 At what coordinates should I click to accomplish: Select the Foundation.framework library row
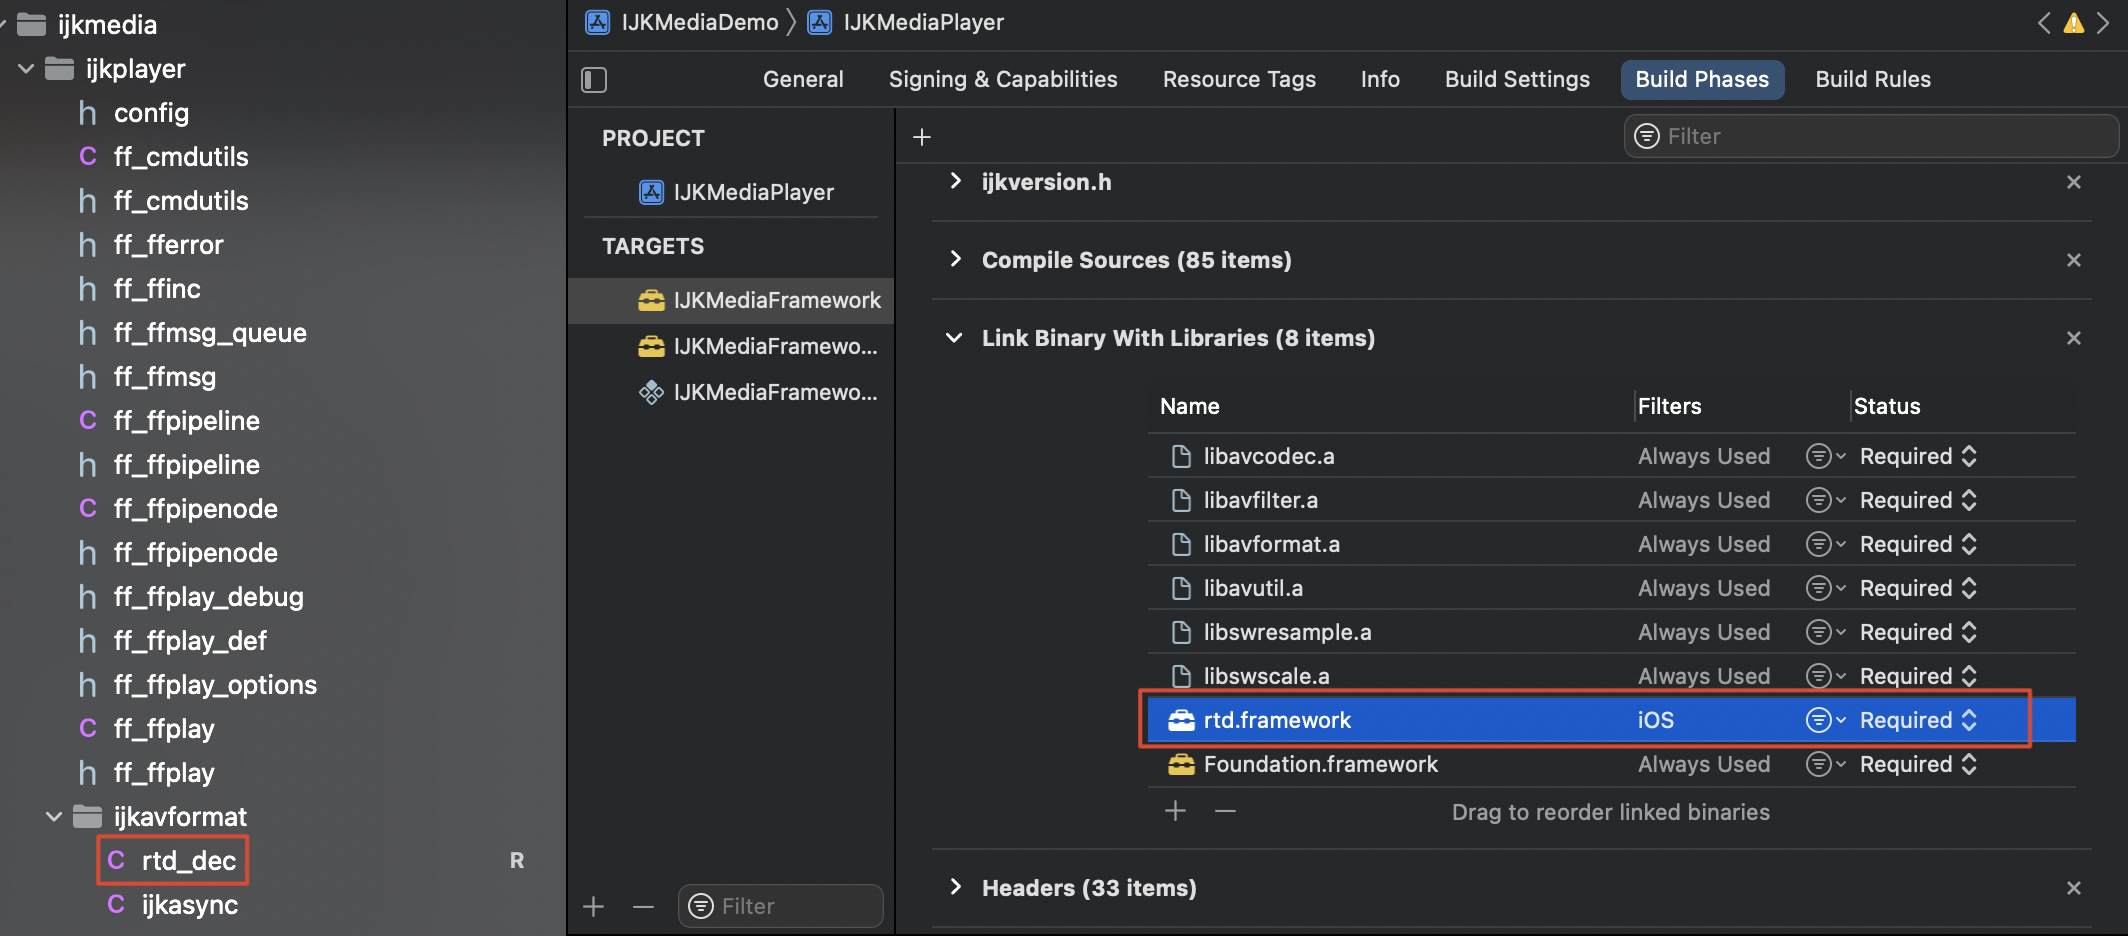coord(1611,764)
